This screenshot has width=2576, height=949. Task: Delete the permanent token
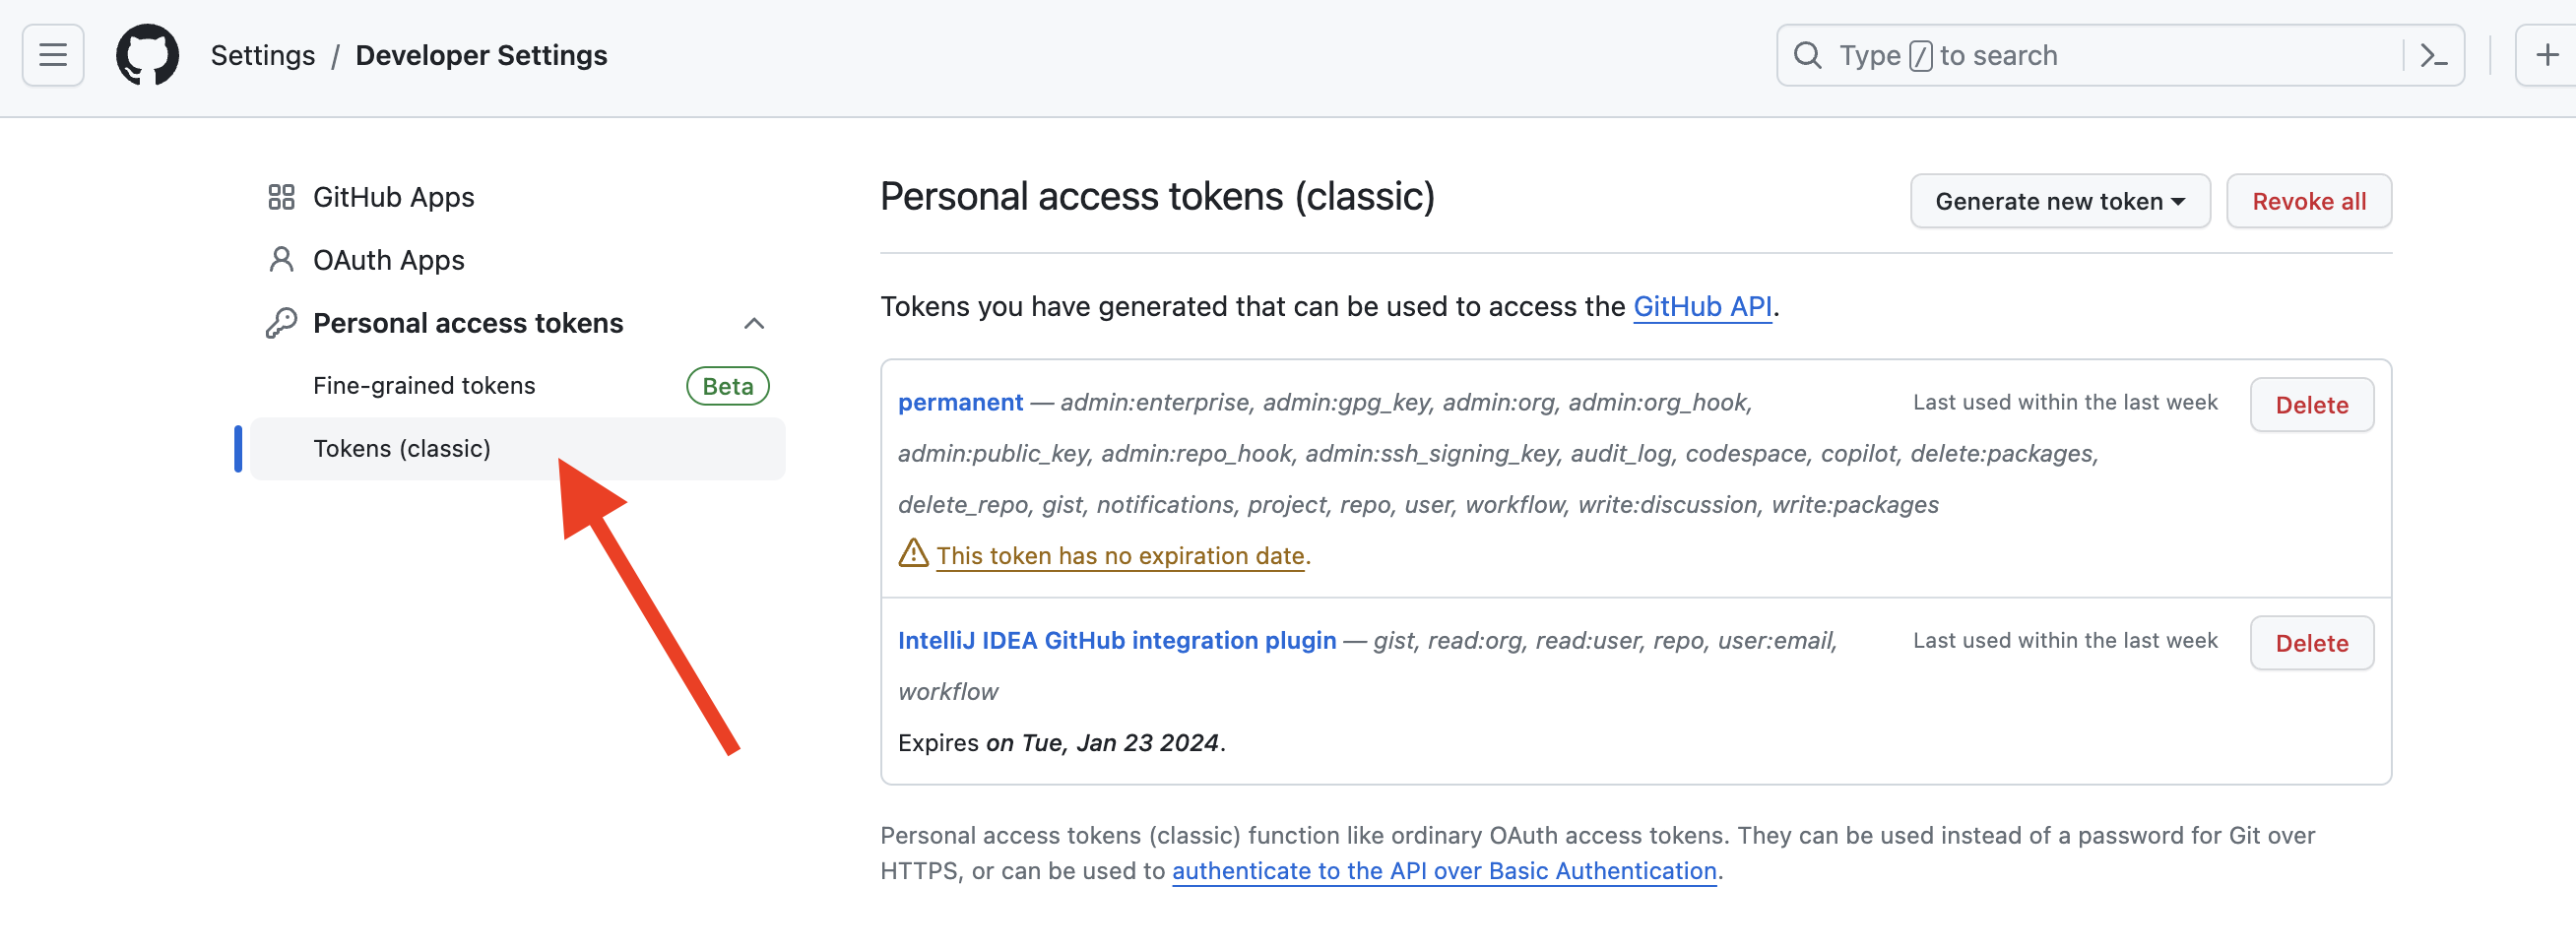click(x=2311, y=405)
